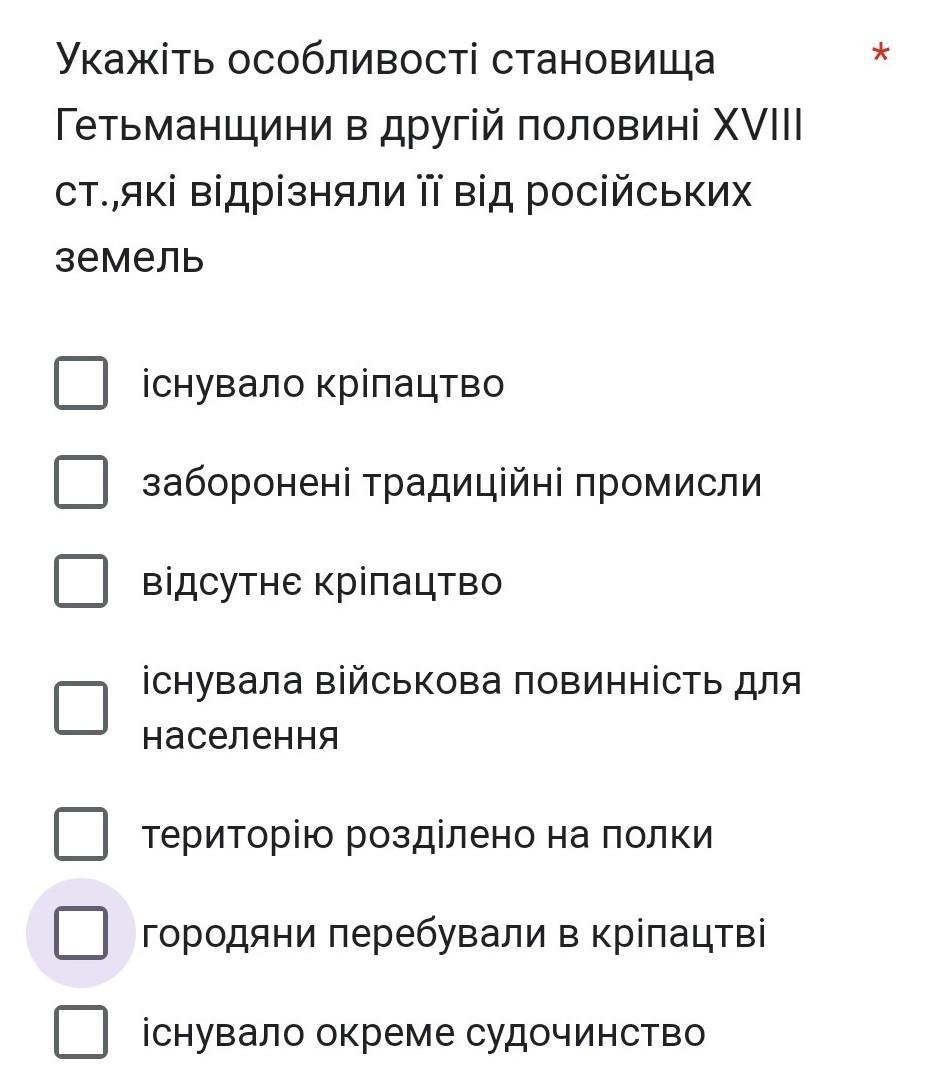
Task: Click "XVIII" in the question text
Action: 757,126
